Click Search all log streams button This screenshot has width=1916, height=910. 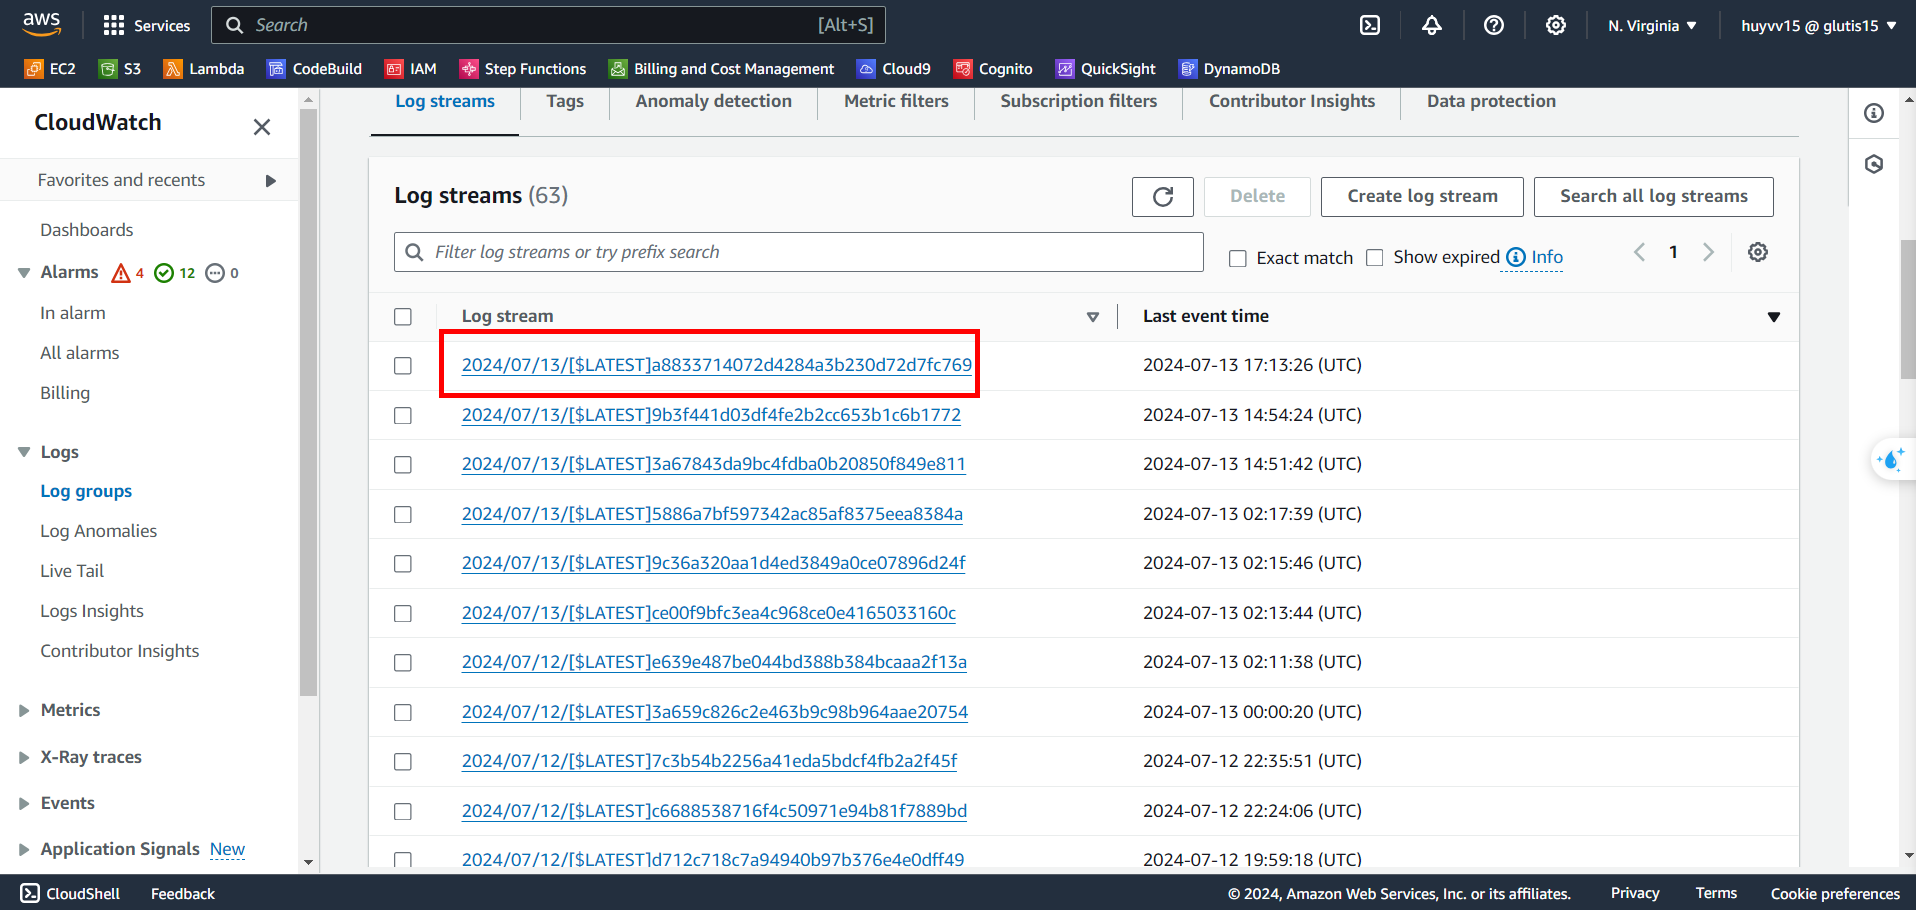click(x=1654, y=197)
